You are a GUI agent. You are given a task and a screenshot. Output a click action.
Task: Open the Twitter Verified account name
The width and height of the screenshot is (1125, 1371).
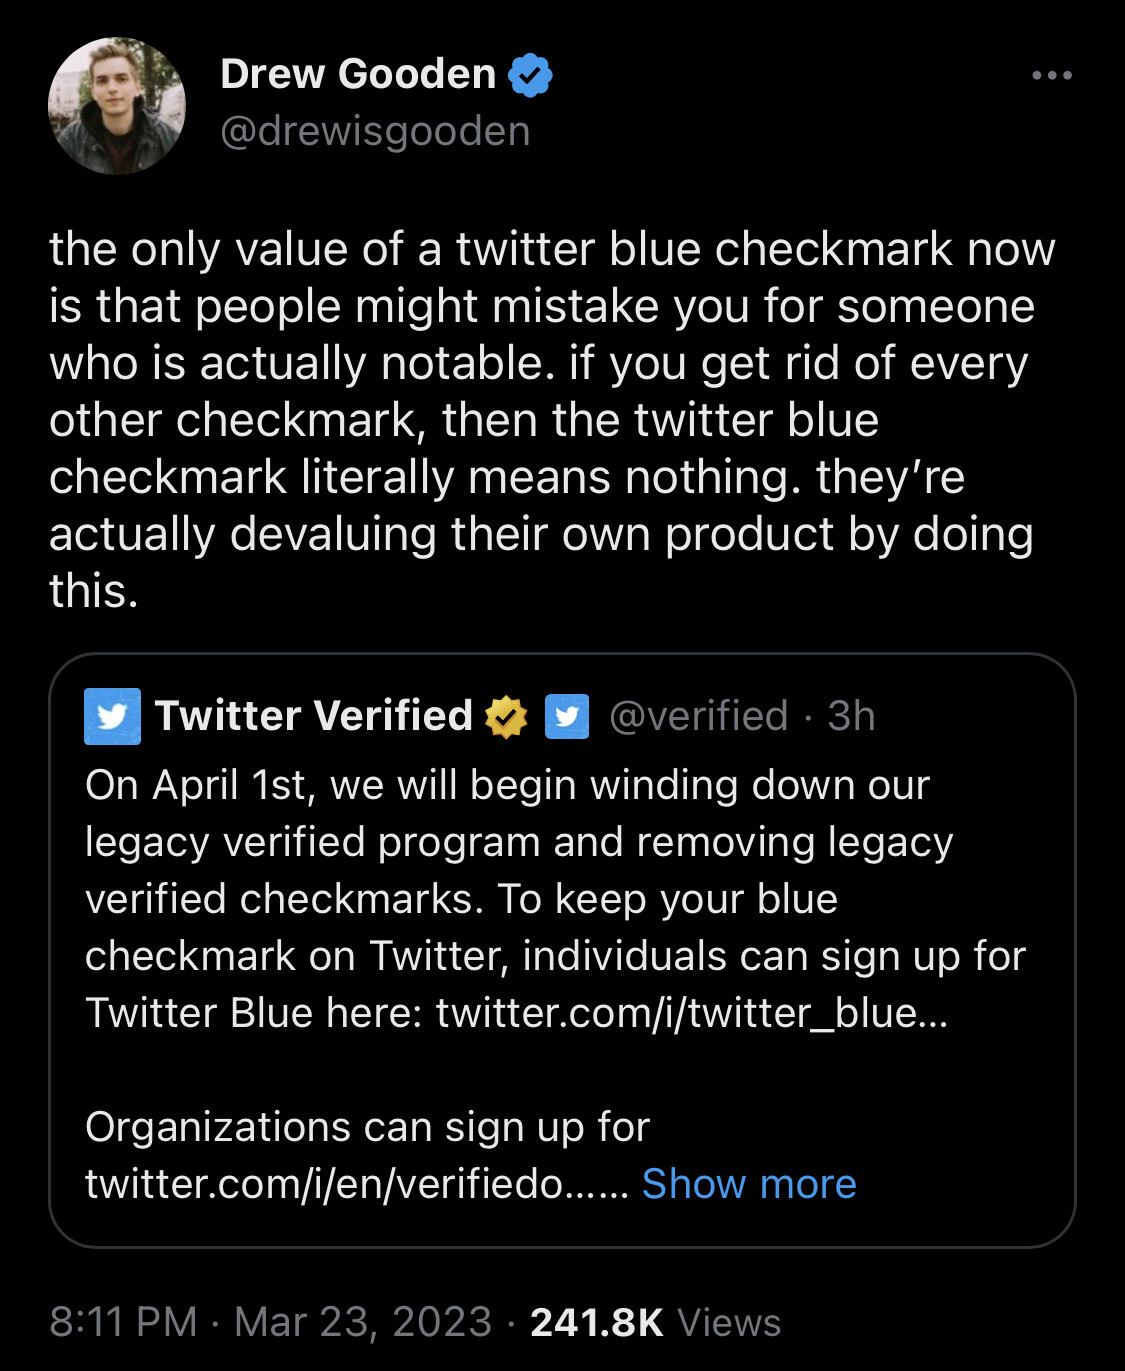[313, 716]
